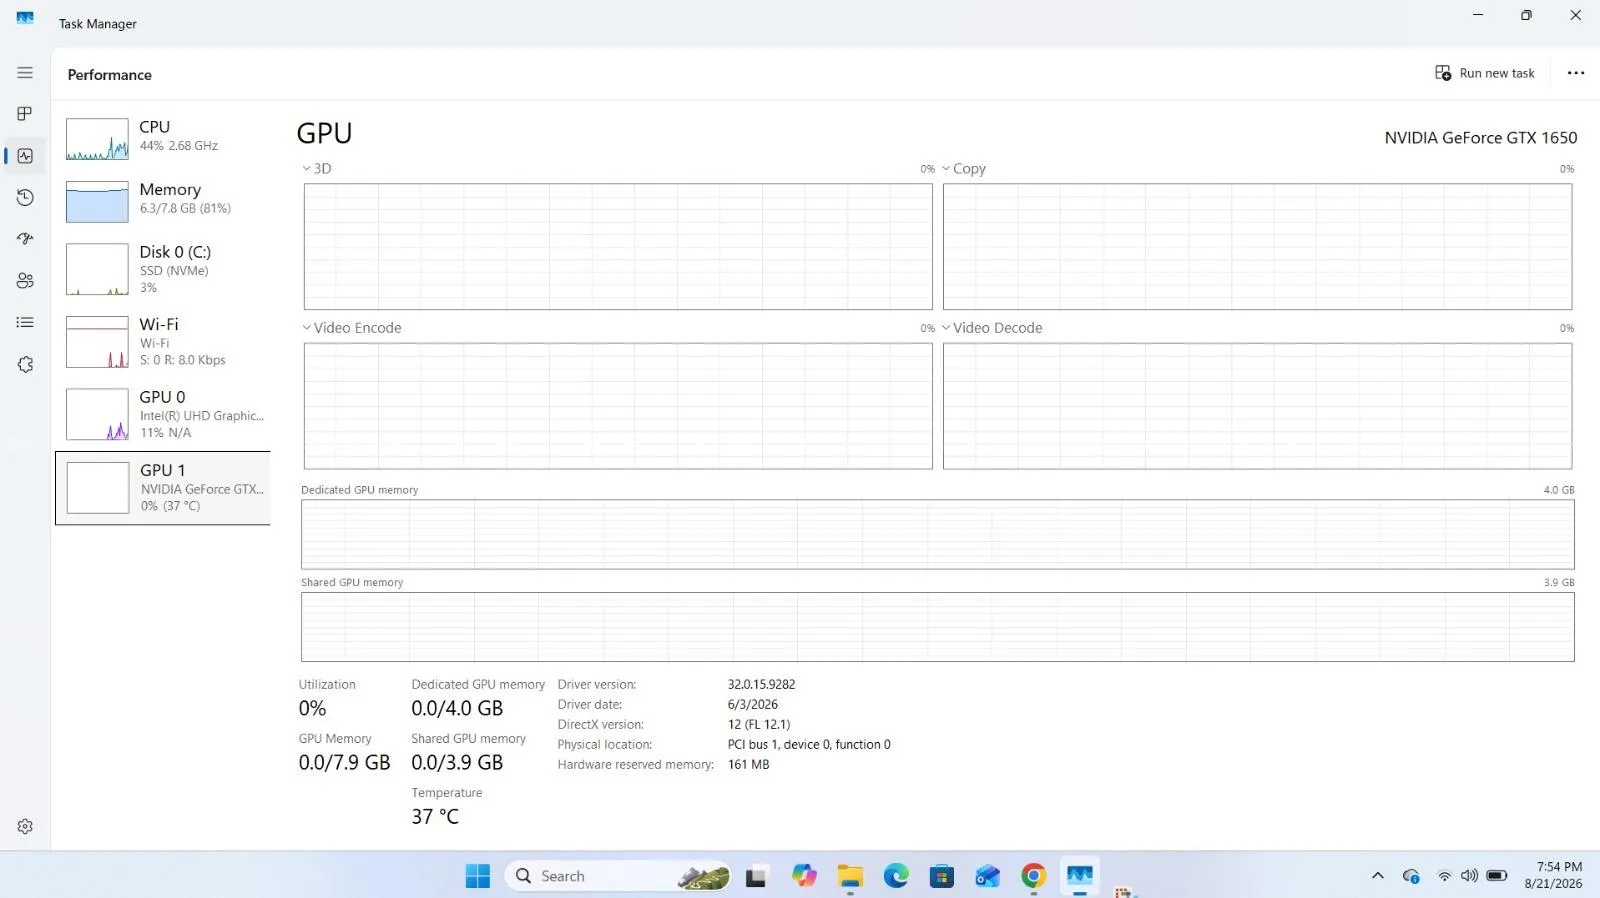Click the Video Encode graph area

click(618, 406)
